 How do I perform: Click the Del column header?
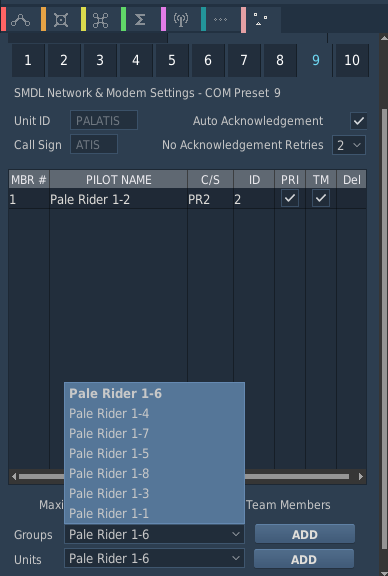coord(352,180)
